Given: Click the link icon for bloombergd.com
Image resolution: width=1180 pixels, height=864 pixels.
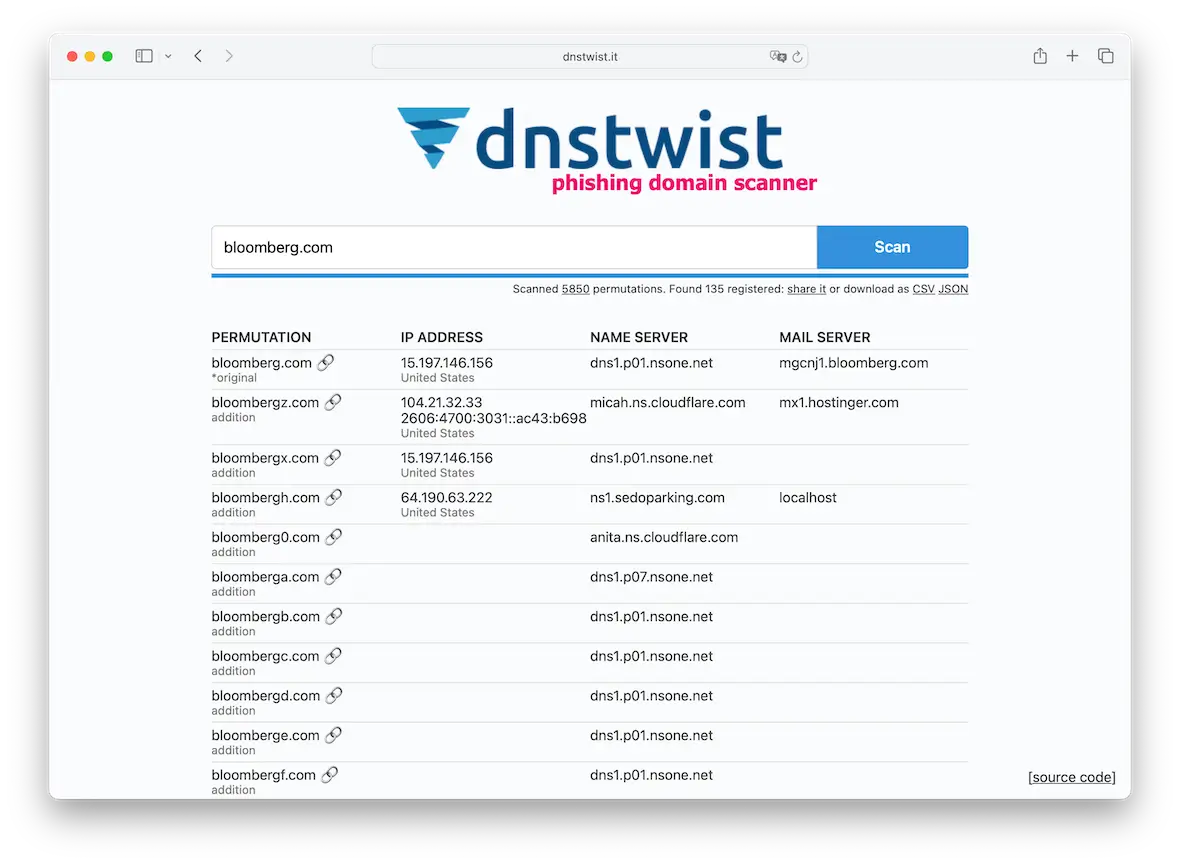Looking at the screenshot, I should pos(334,695).
